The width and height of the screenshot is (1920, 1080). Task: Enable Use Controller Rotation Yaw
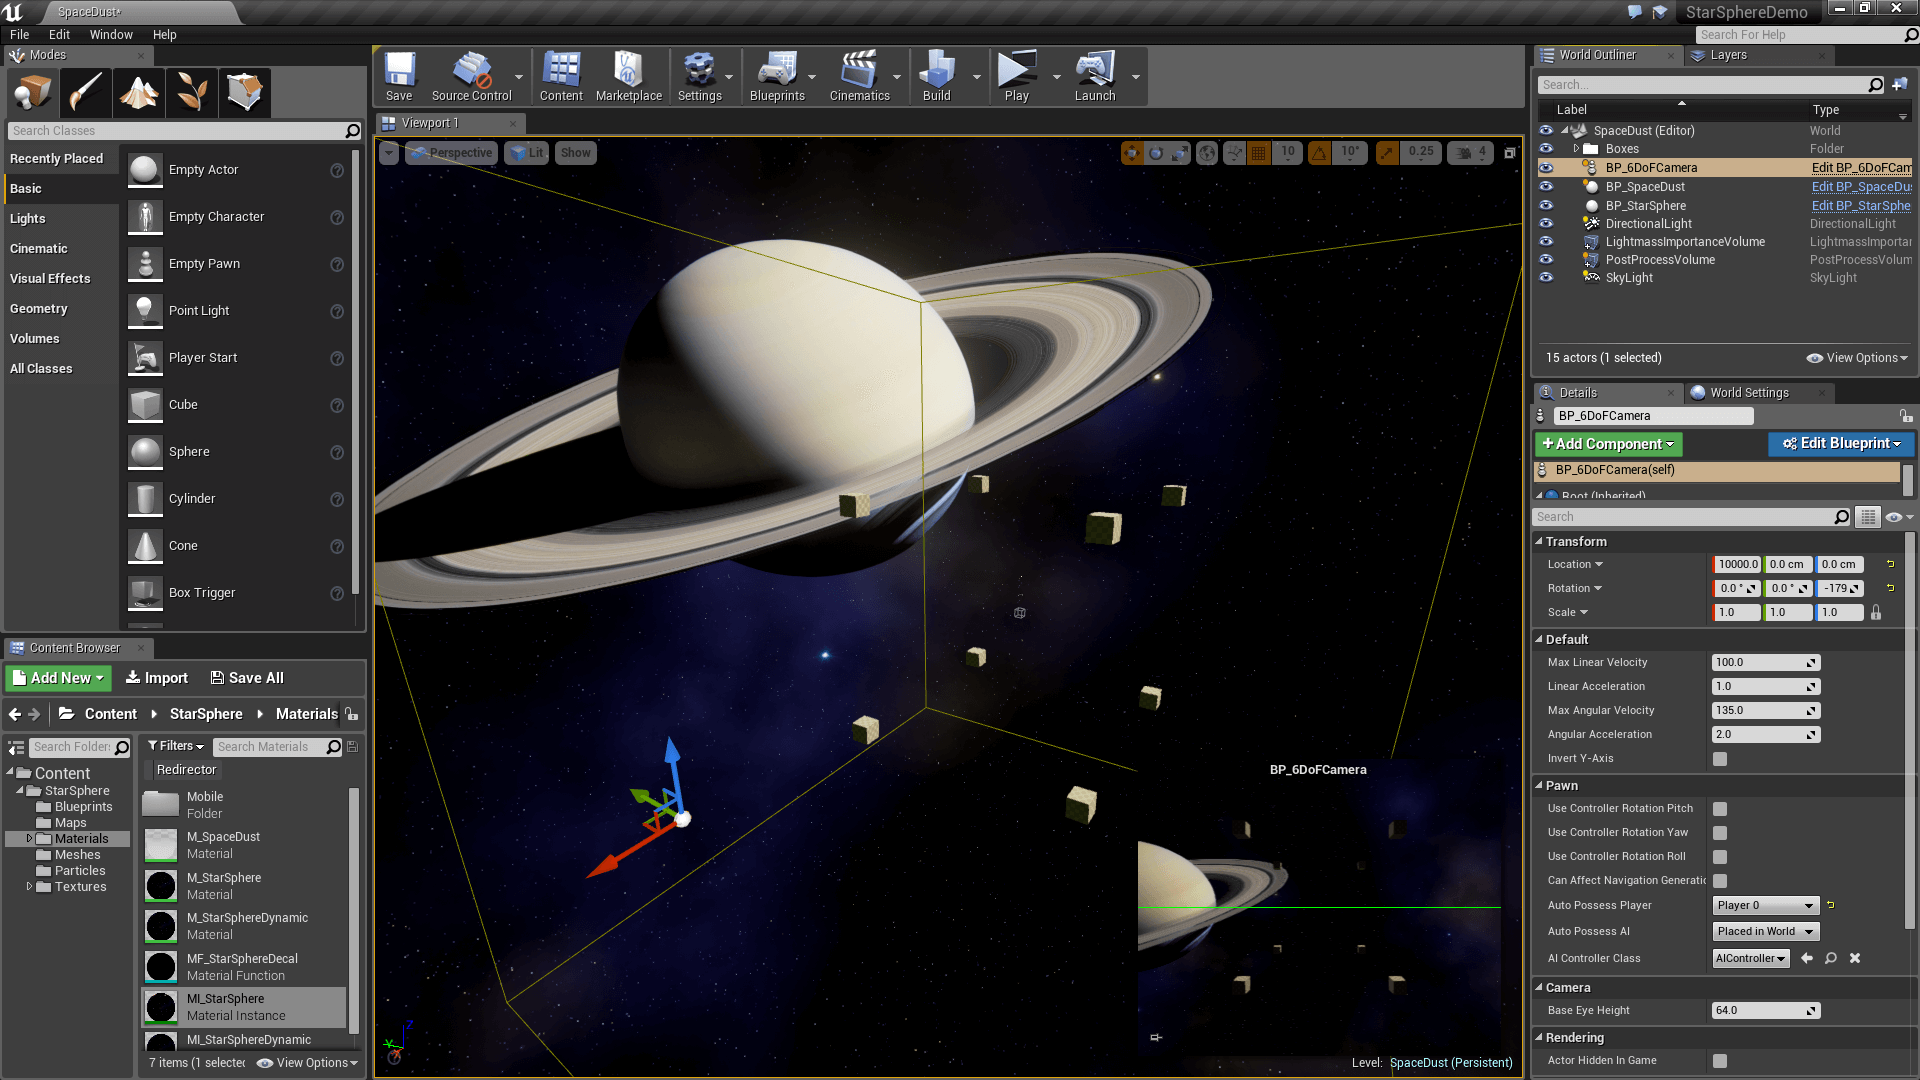1719,832
